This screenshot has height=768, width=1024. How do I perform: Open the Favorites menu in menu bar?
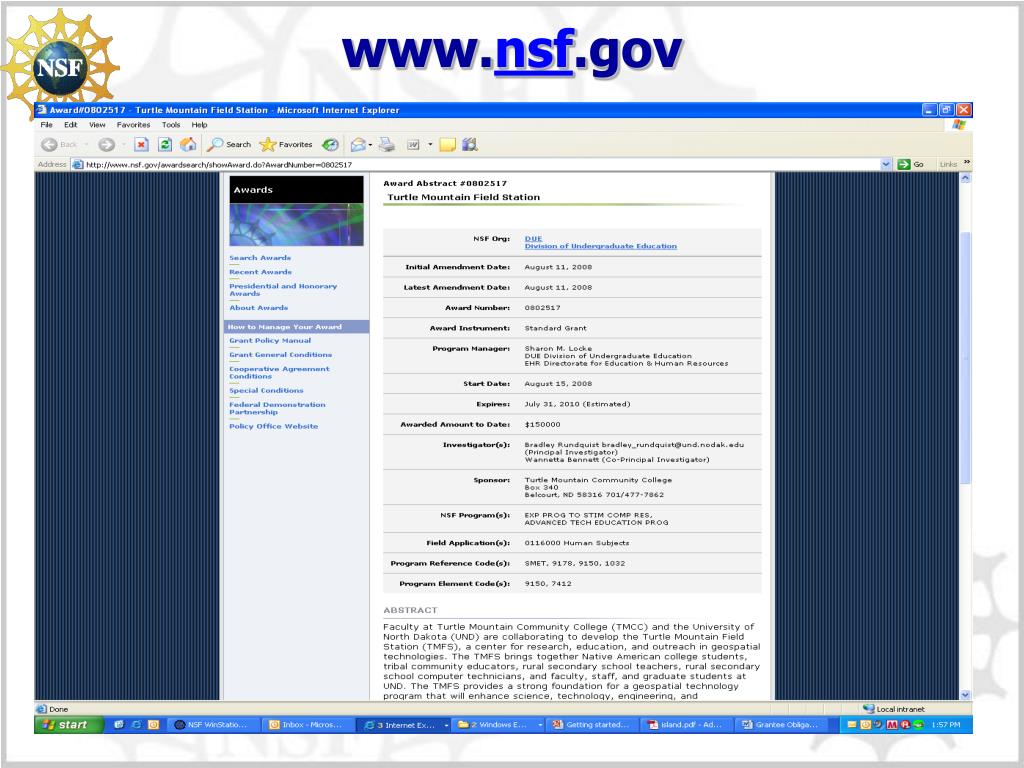pyautogui.click(x=133, y=125)
